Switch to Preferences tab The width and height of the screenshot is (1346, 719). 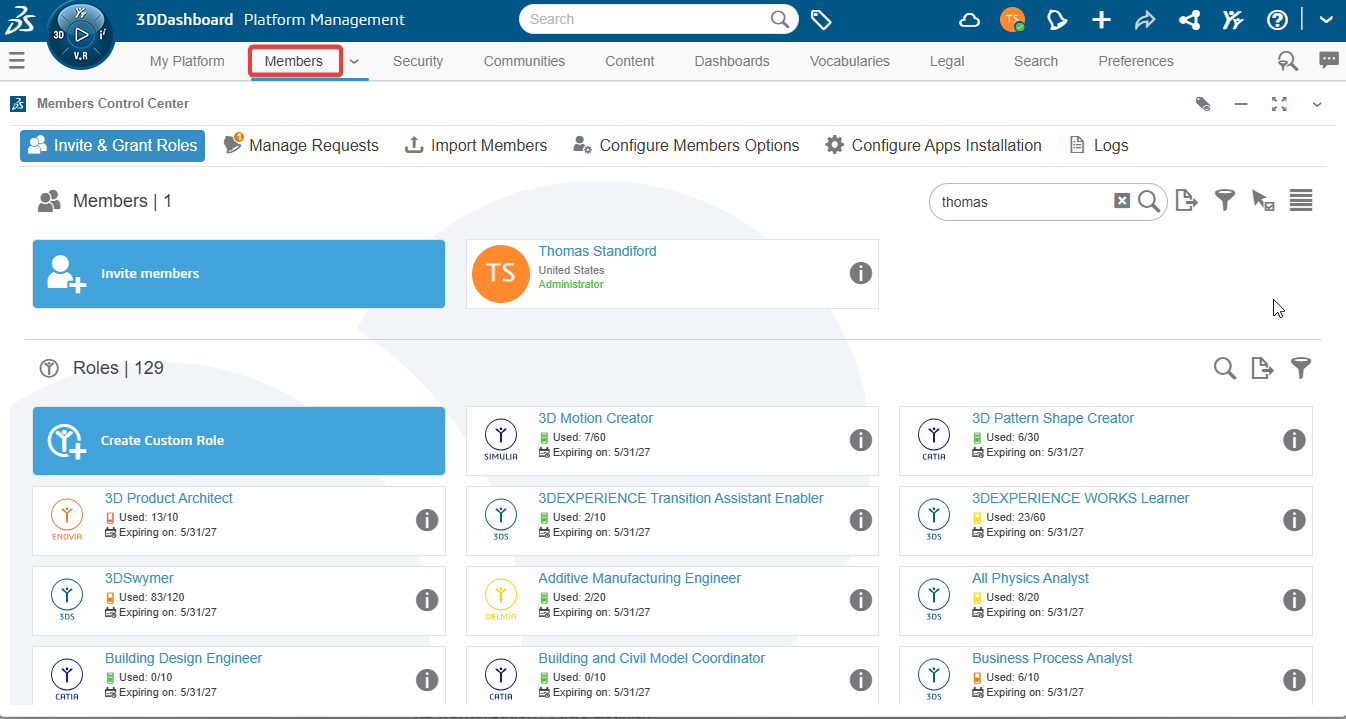[1136, 61]
